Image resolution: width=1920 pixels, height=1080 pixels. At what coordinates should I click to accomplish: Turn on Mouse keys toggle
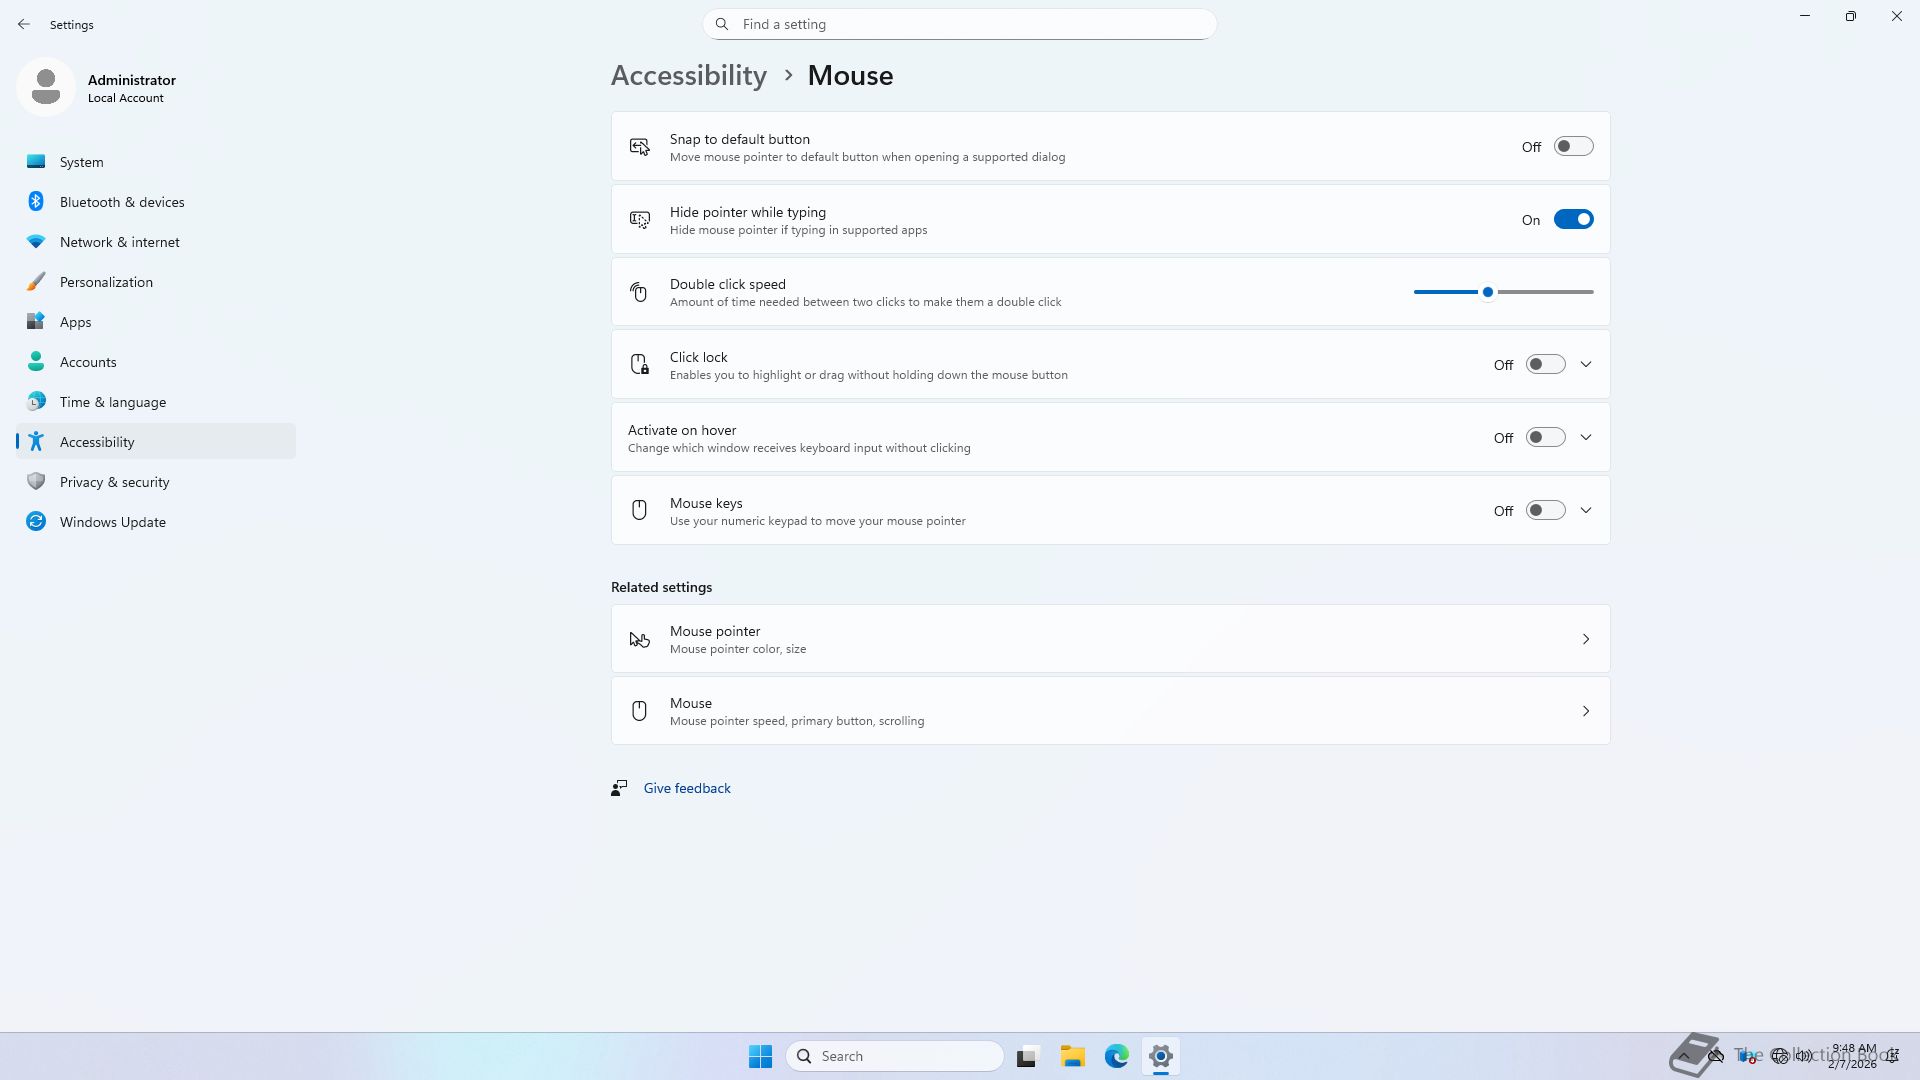pos(1545,511)
